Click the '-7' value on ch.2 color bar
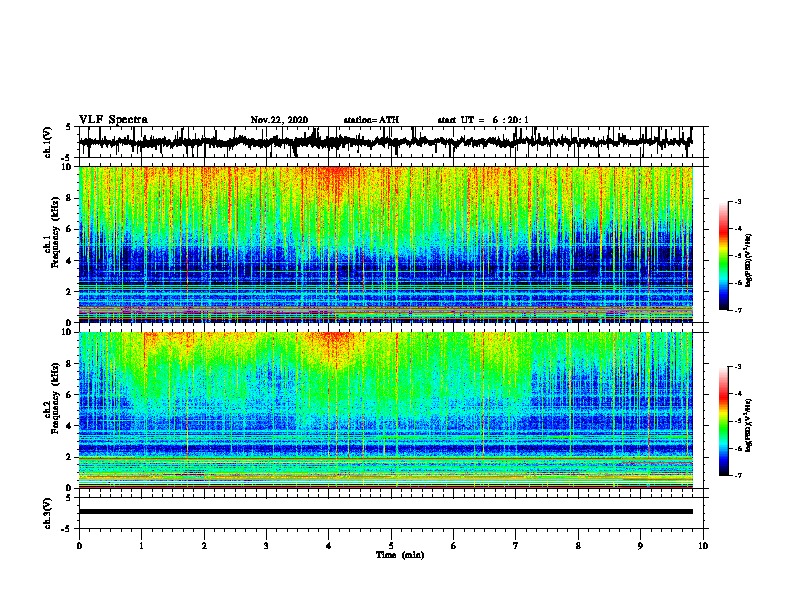The height and width of the screenshot is (612, 792). click(x=737, y=475)
